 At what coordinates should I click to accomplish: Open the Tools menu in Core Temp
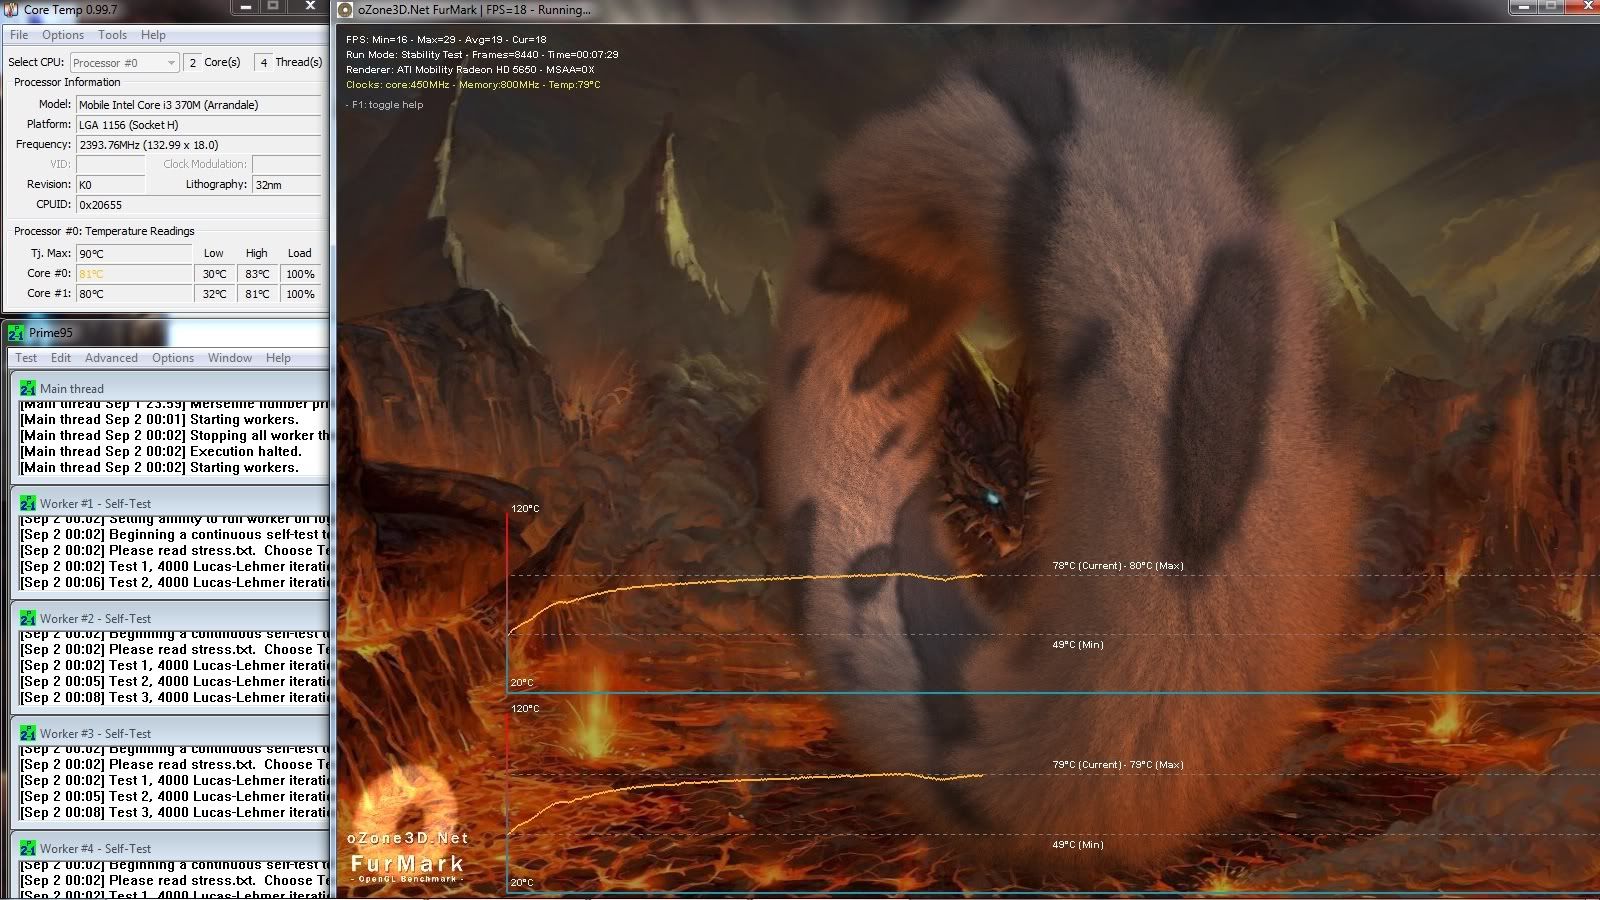pos(112,35)
